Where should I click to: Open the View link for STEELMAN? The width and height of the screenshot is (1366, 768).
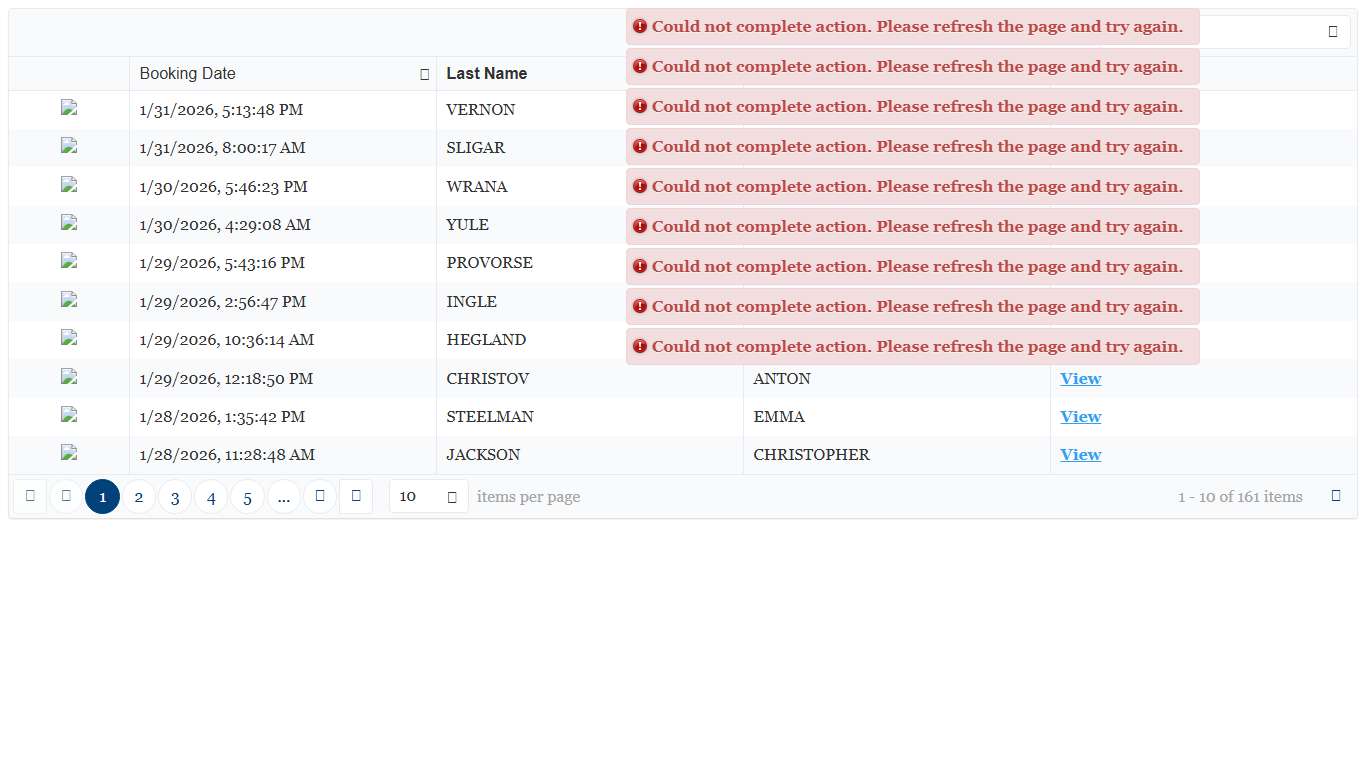1080,417
